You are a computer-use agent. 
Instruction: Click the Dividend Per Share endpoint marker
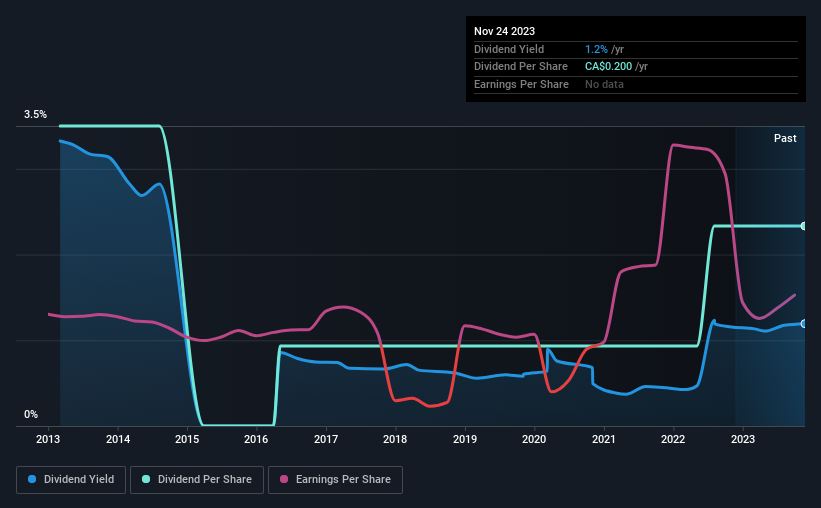point(803,226)
